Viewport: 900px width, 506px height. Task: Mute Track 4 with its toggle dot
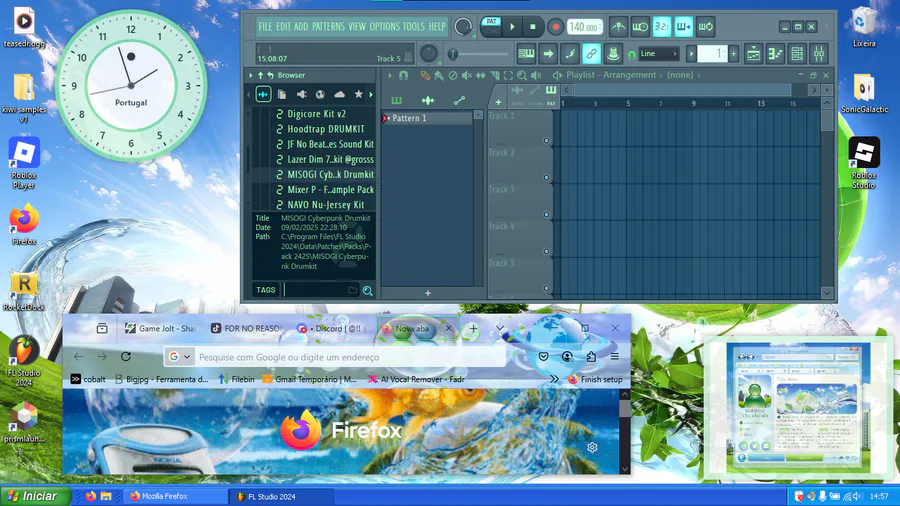546,251
